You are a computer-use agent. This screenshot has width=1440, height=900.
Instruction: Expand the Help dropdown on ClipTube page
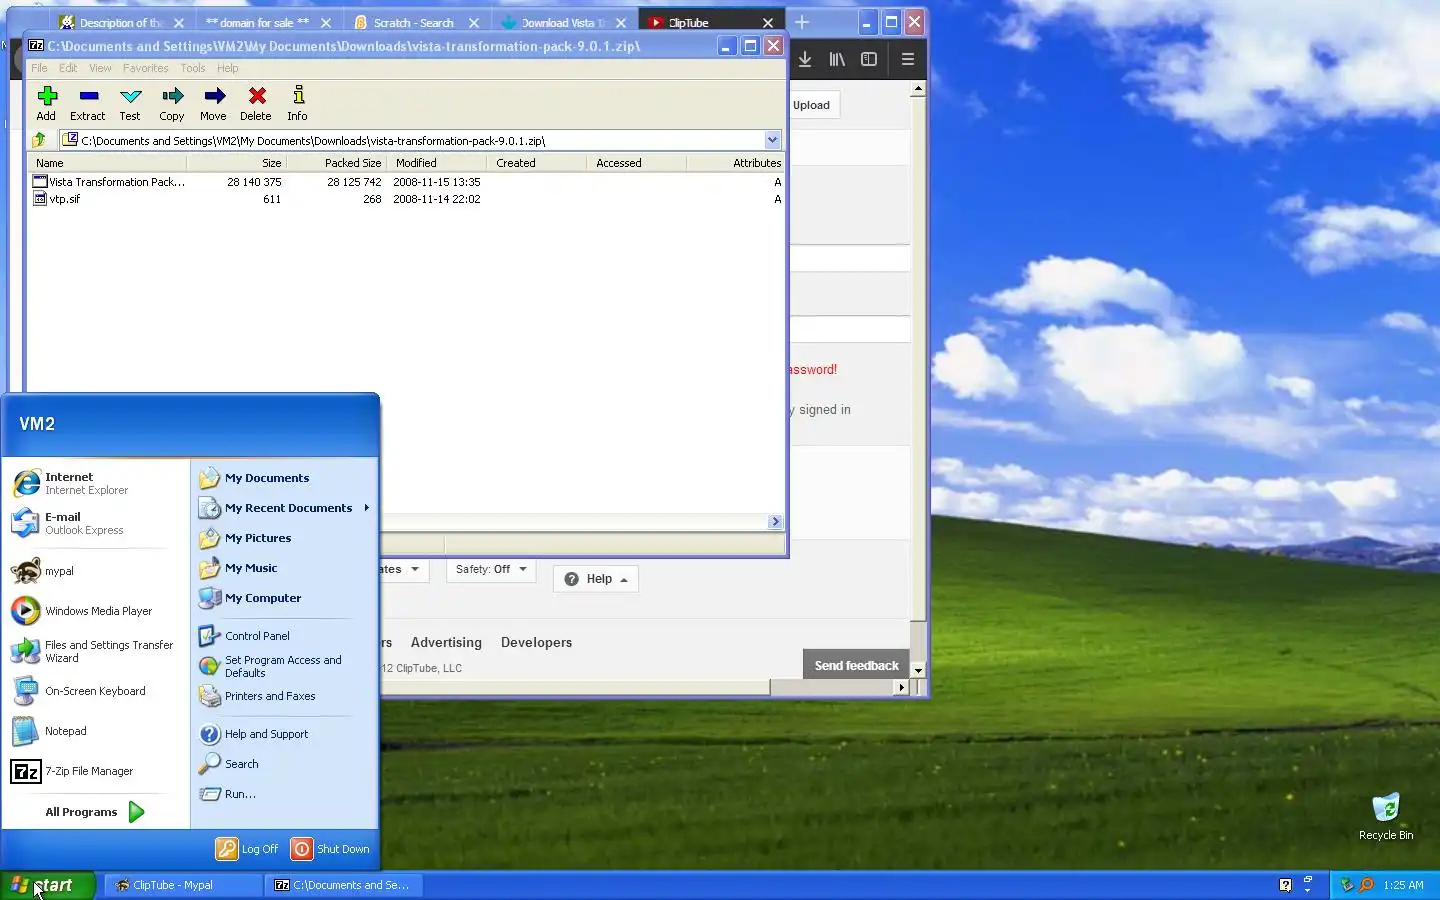tap(596, 579)
